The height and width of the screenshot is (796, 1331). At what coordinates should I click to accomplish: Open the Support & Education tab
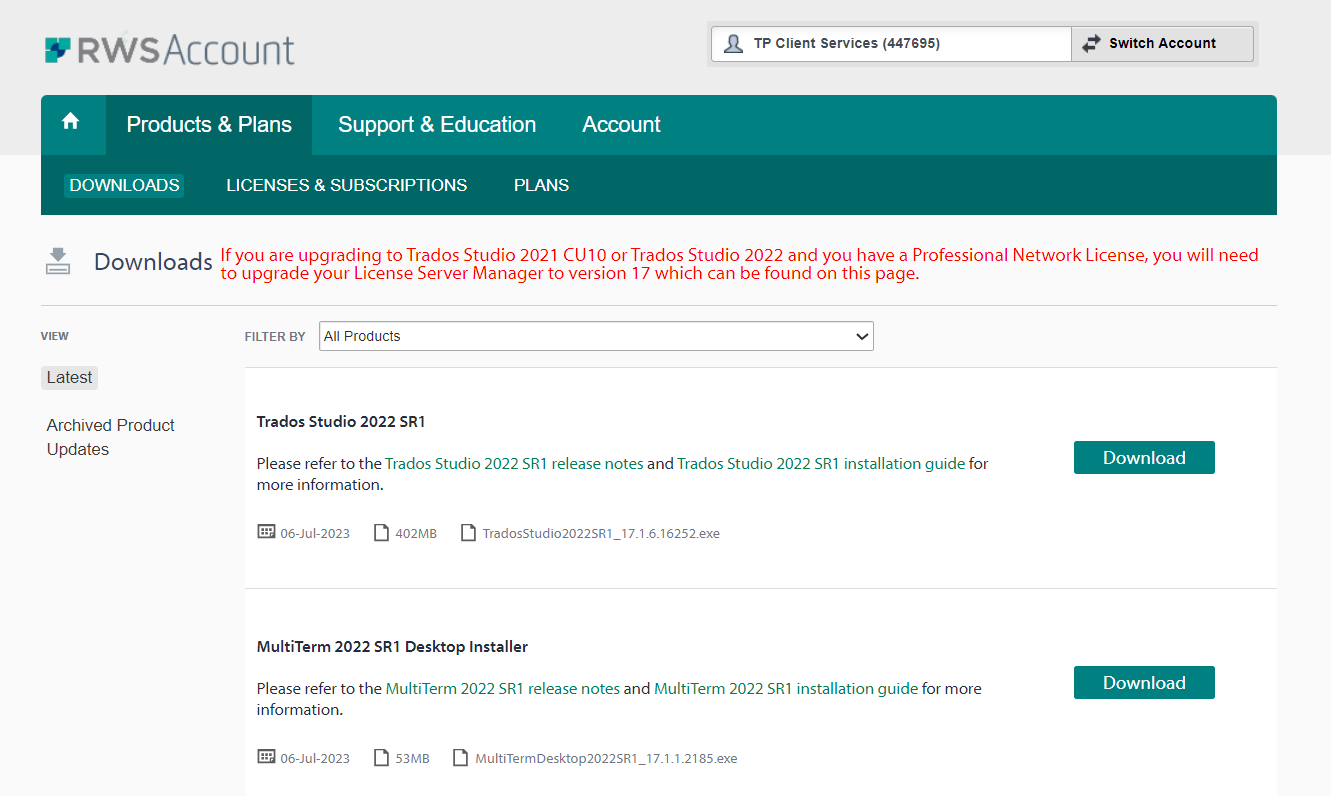click(x=437, y=125)
